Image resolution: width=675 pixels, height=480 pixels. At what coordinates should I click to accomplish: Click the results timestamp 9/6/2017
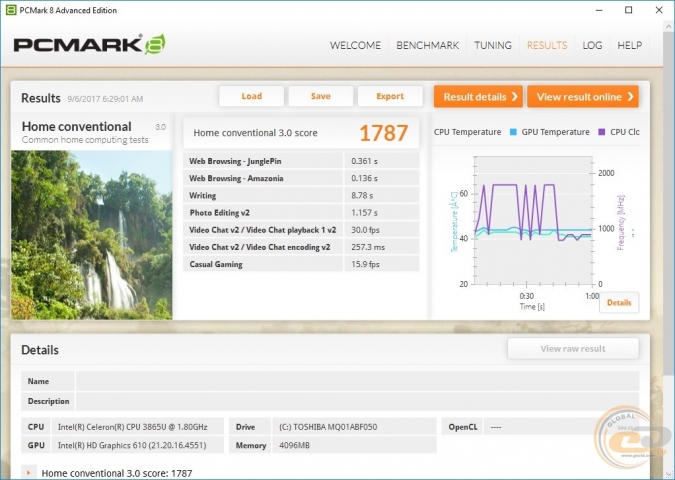105,99
